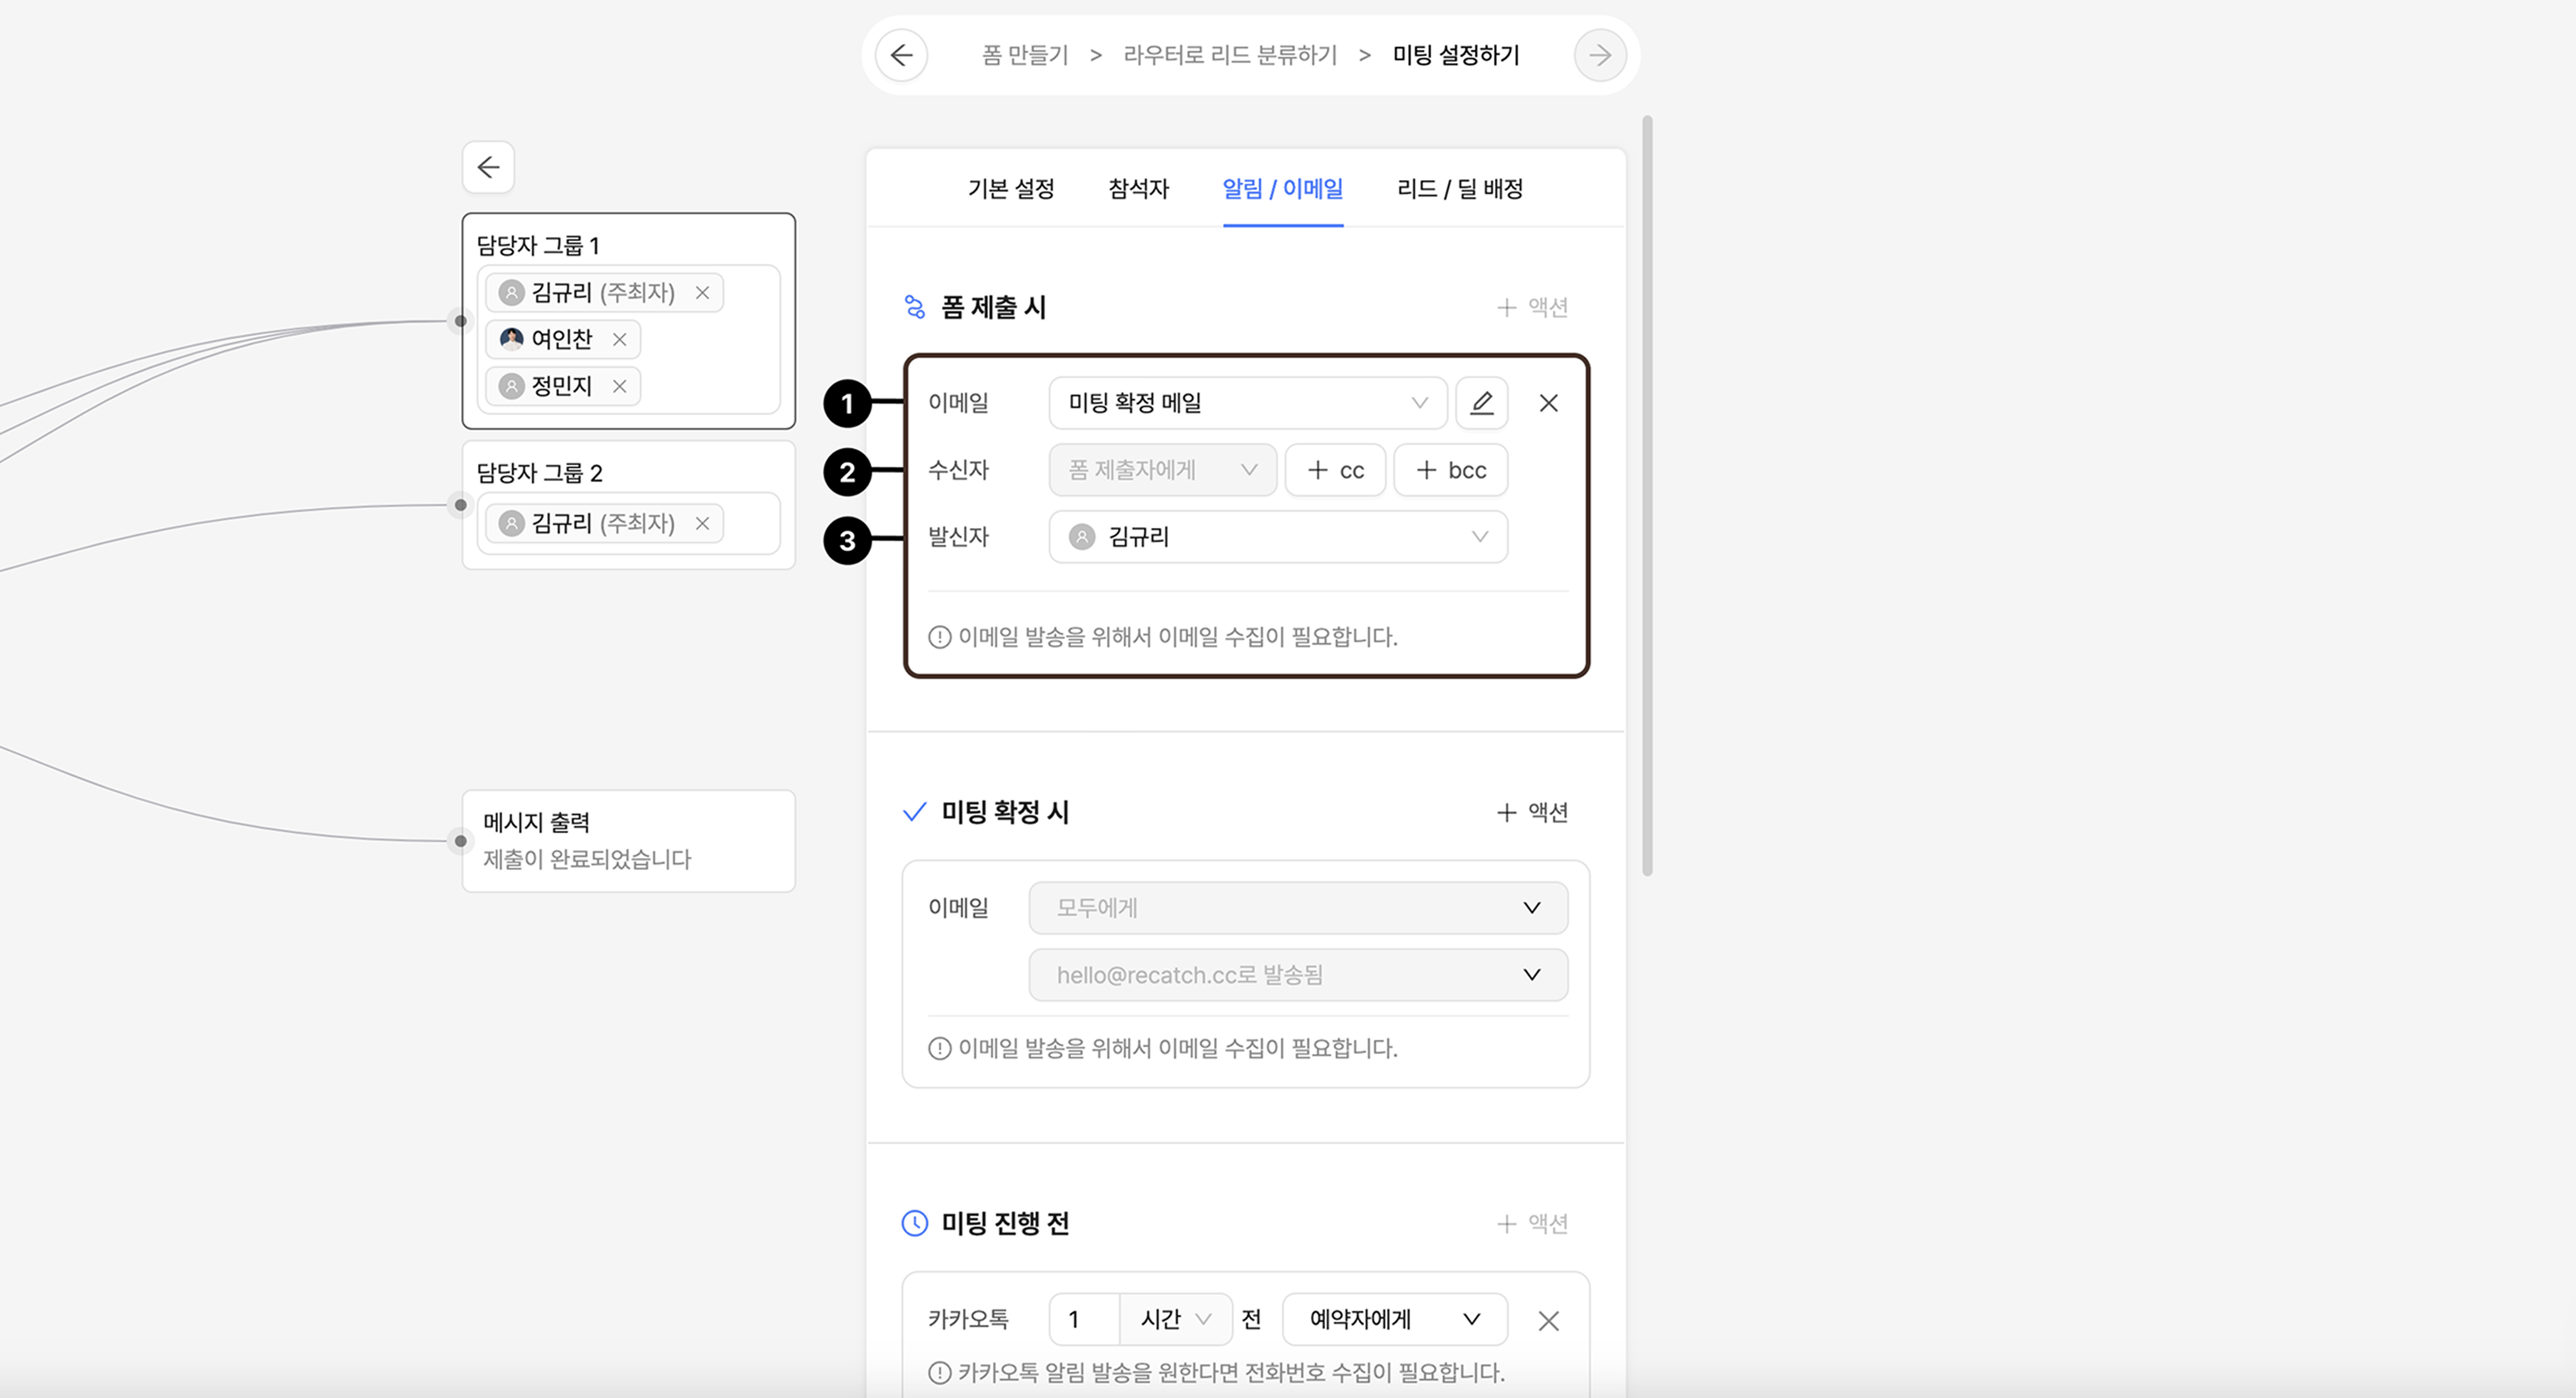The width and height of the screenshot is (2576, 1398).
Task: Click the + cc button
Action: [x=1335, y=470]
